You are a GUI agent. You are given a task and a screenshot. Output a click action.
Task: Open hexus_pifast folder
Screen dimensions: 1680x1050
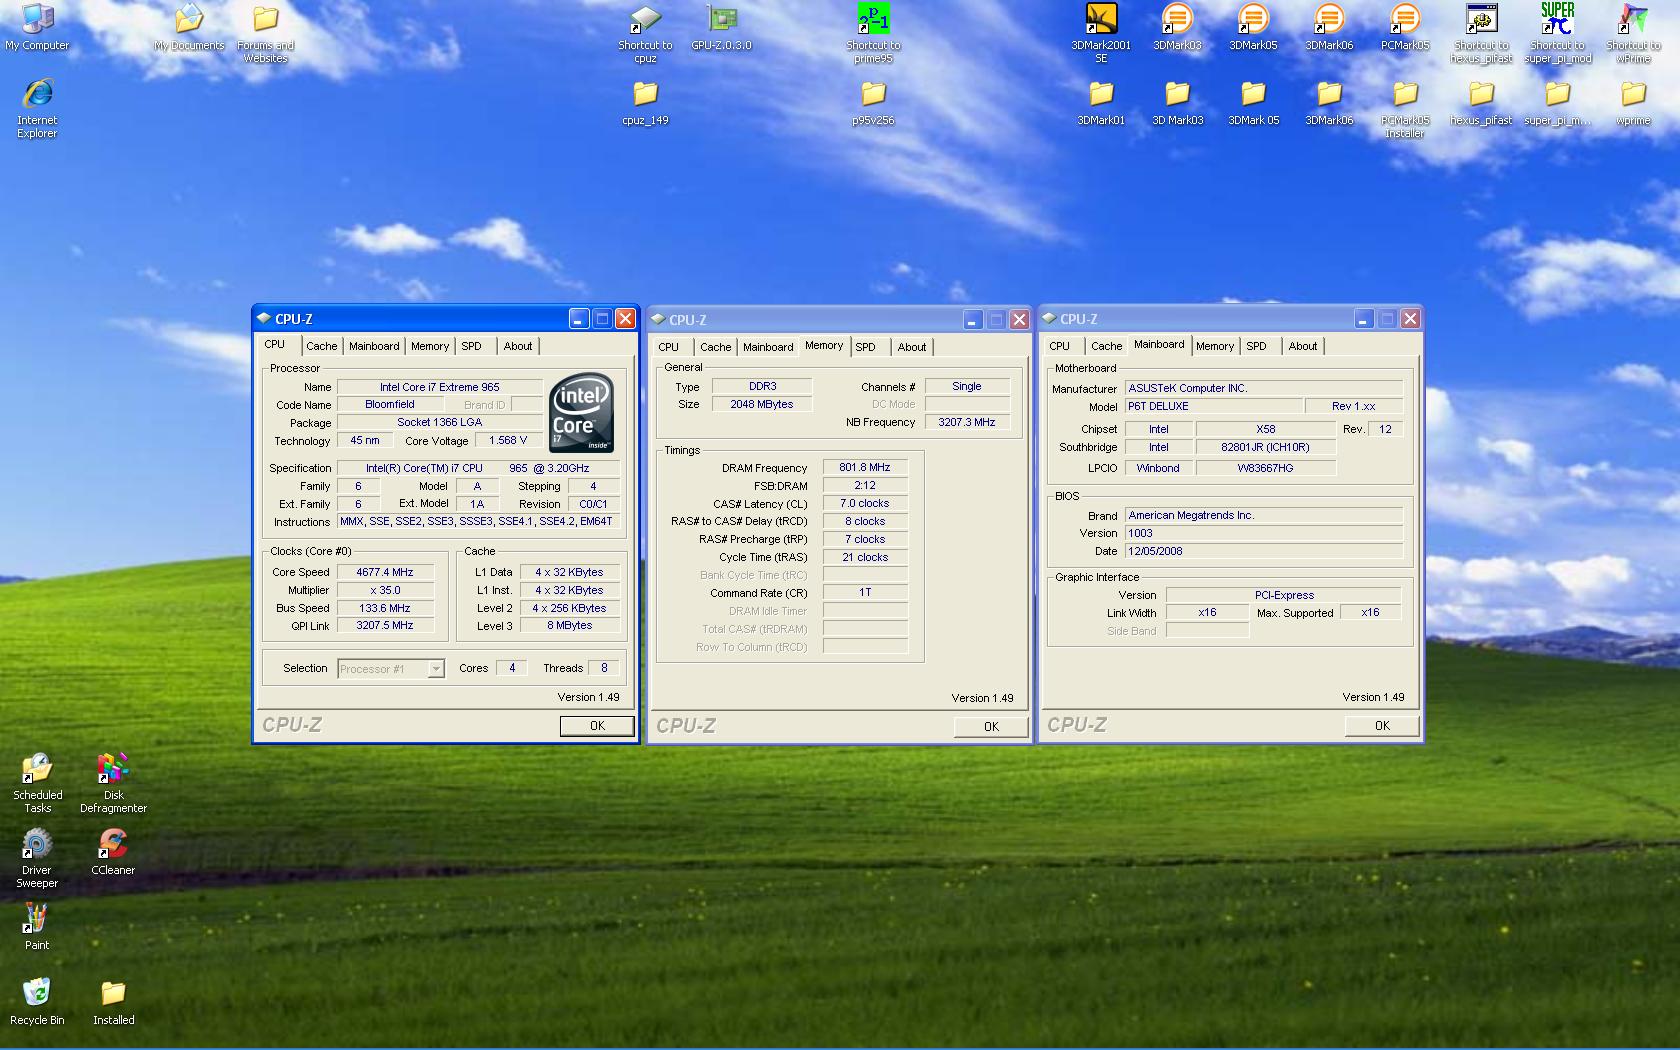(1481, 102)
